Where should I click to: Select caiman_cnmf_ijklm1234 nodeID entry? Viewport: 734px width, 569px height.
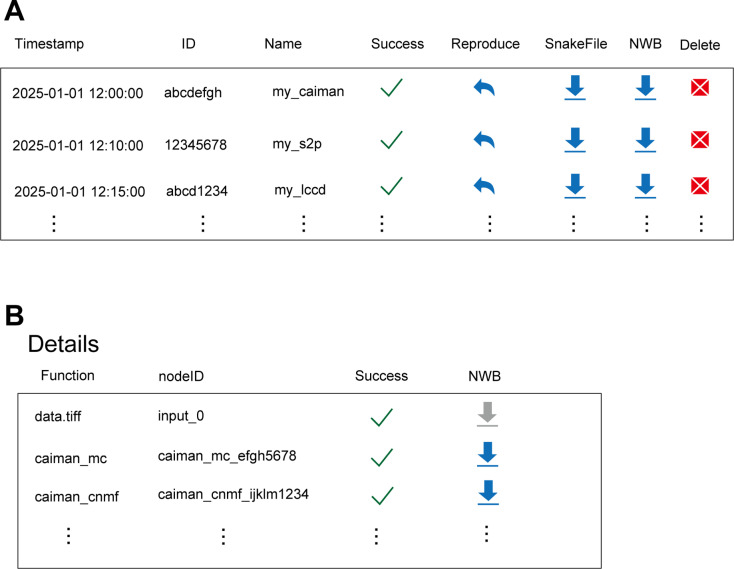coord(233,495)
